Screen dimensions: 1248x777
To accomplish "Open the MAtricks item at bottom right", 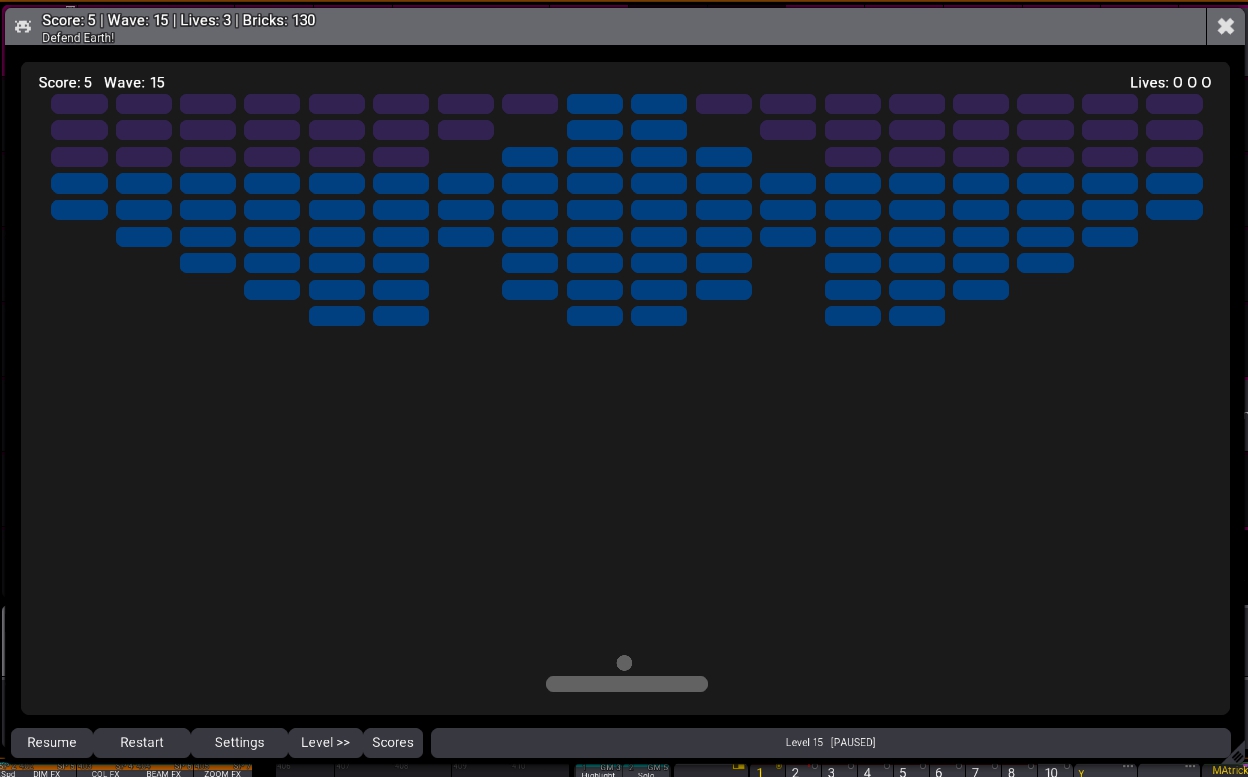I will coord(1227,770).
